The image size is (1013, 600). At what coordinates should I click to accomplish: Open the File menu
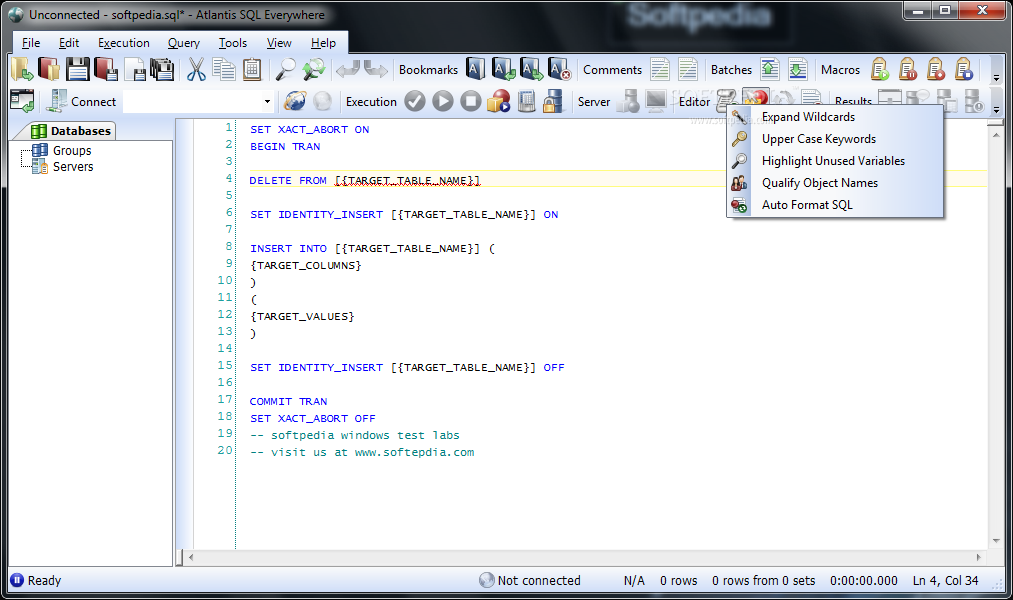pyautogui.click(x=30, y=43)
